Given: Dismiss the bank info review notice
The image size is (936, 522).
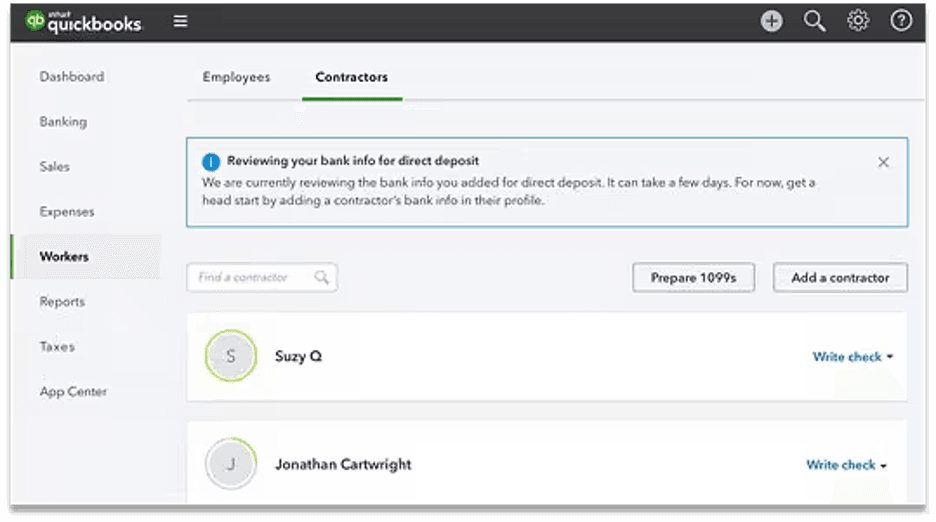Looking at the screenshot, I should pos(883,162).
